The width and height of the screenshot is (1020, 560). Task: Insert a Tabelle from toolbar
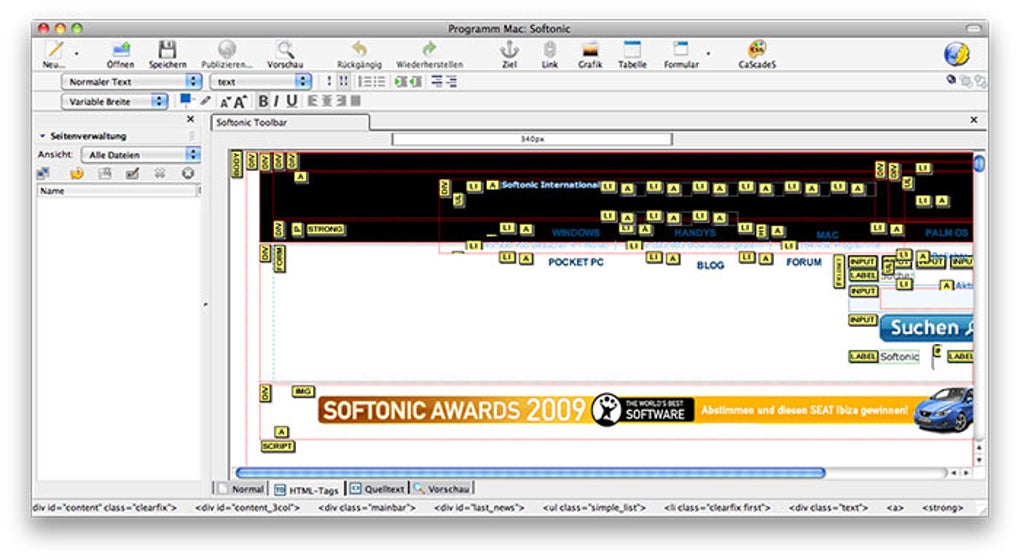coord(632,49)
